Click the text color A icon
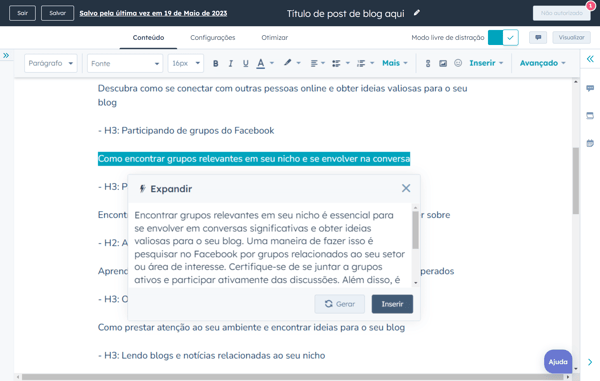The height and width of the screenshot is (381, 600). pos(261,64)
